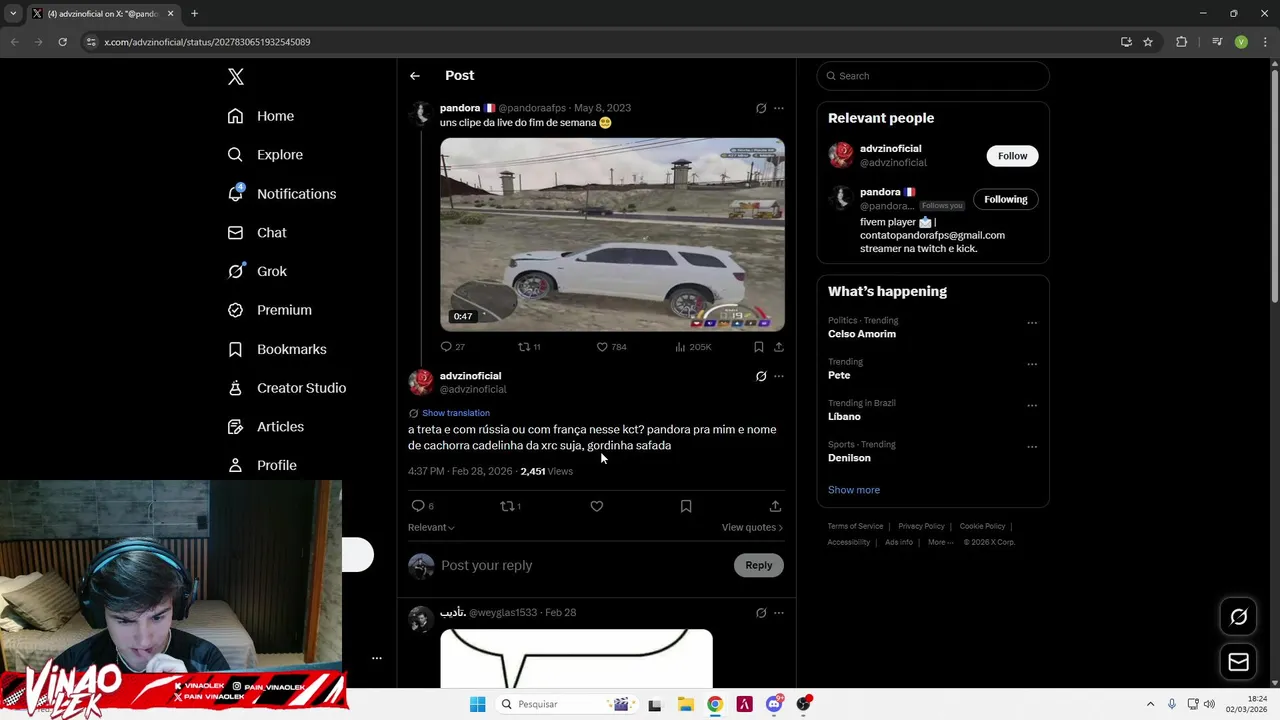This screenshot has height=720, width=1280.
Task: Open the more menu on pandora's post
Action: 779,108
